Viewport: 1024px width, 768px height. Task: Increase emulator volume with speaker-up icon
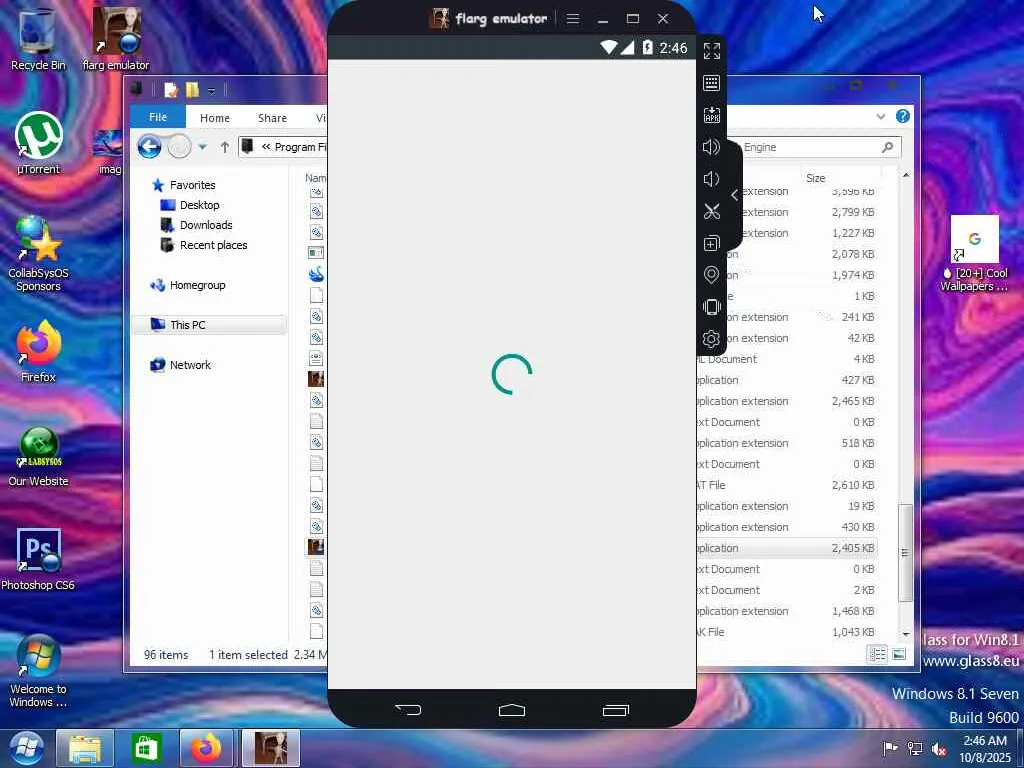pos(712,147)
